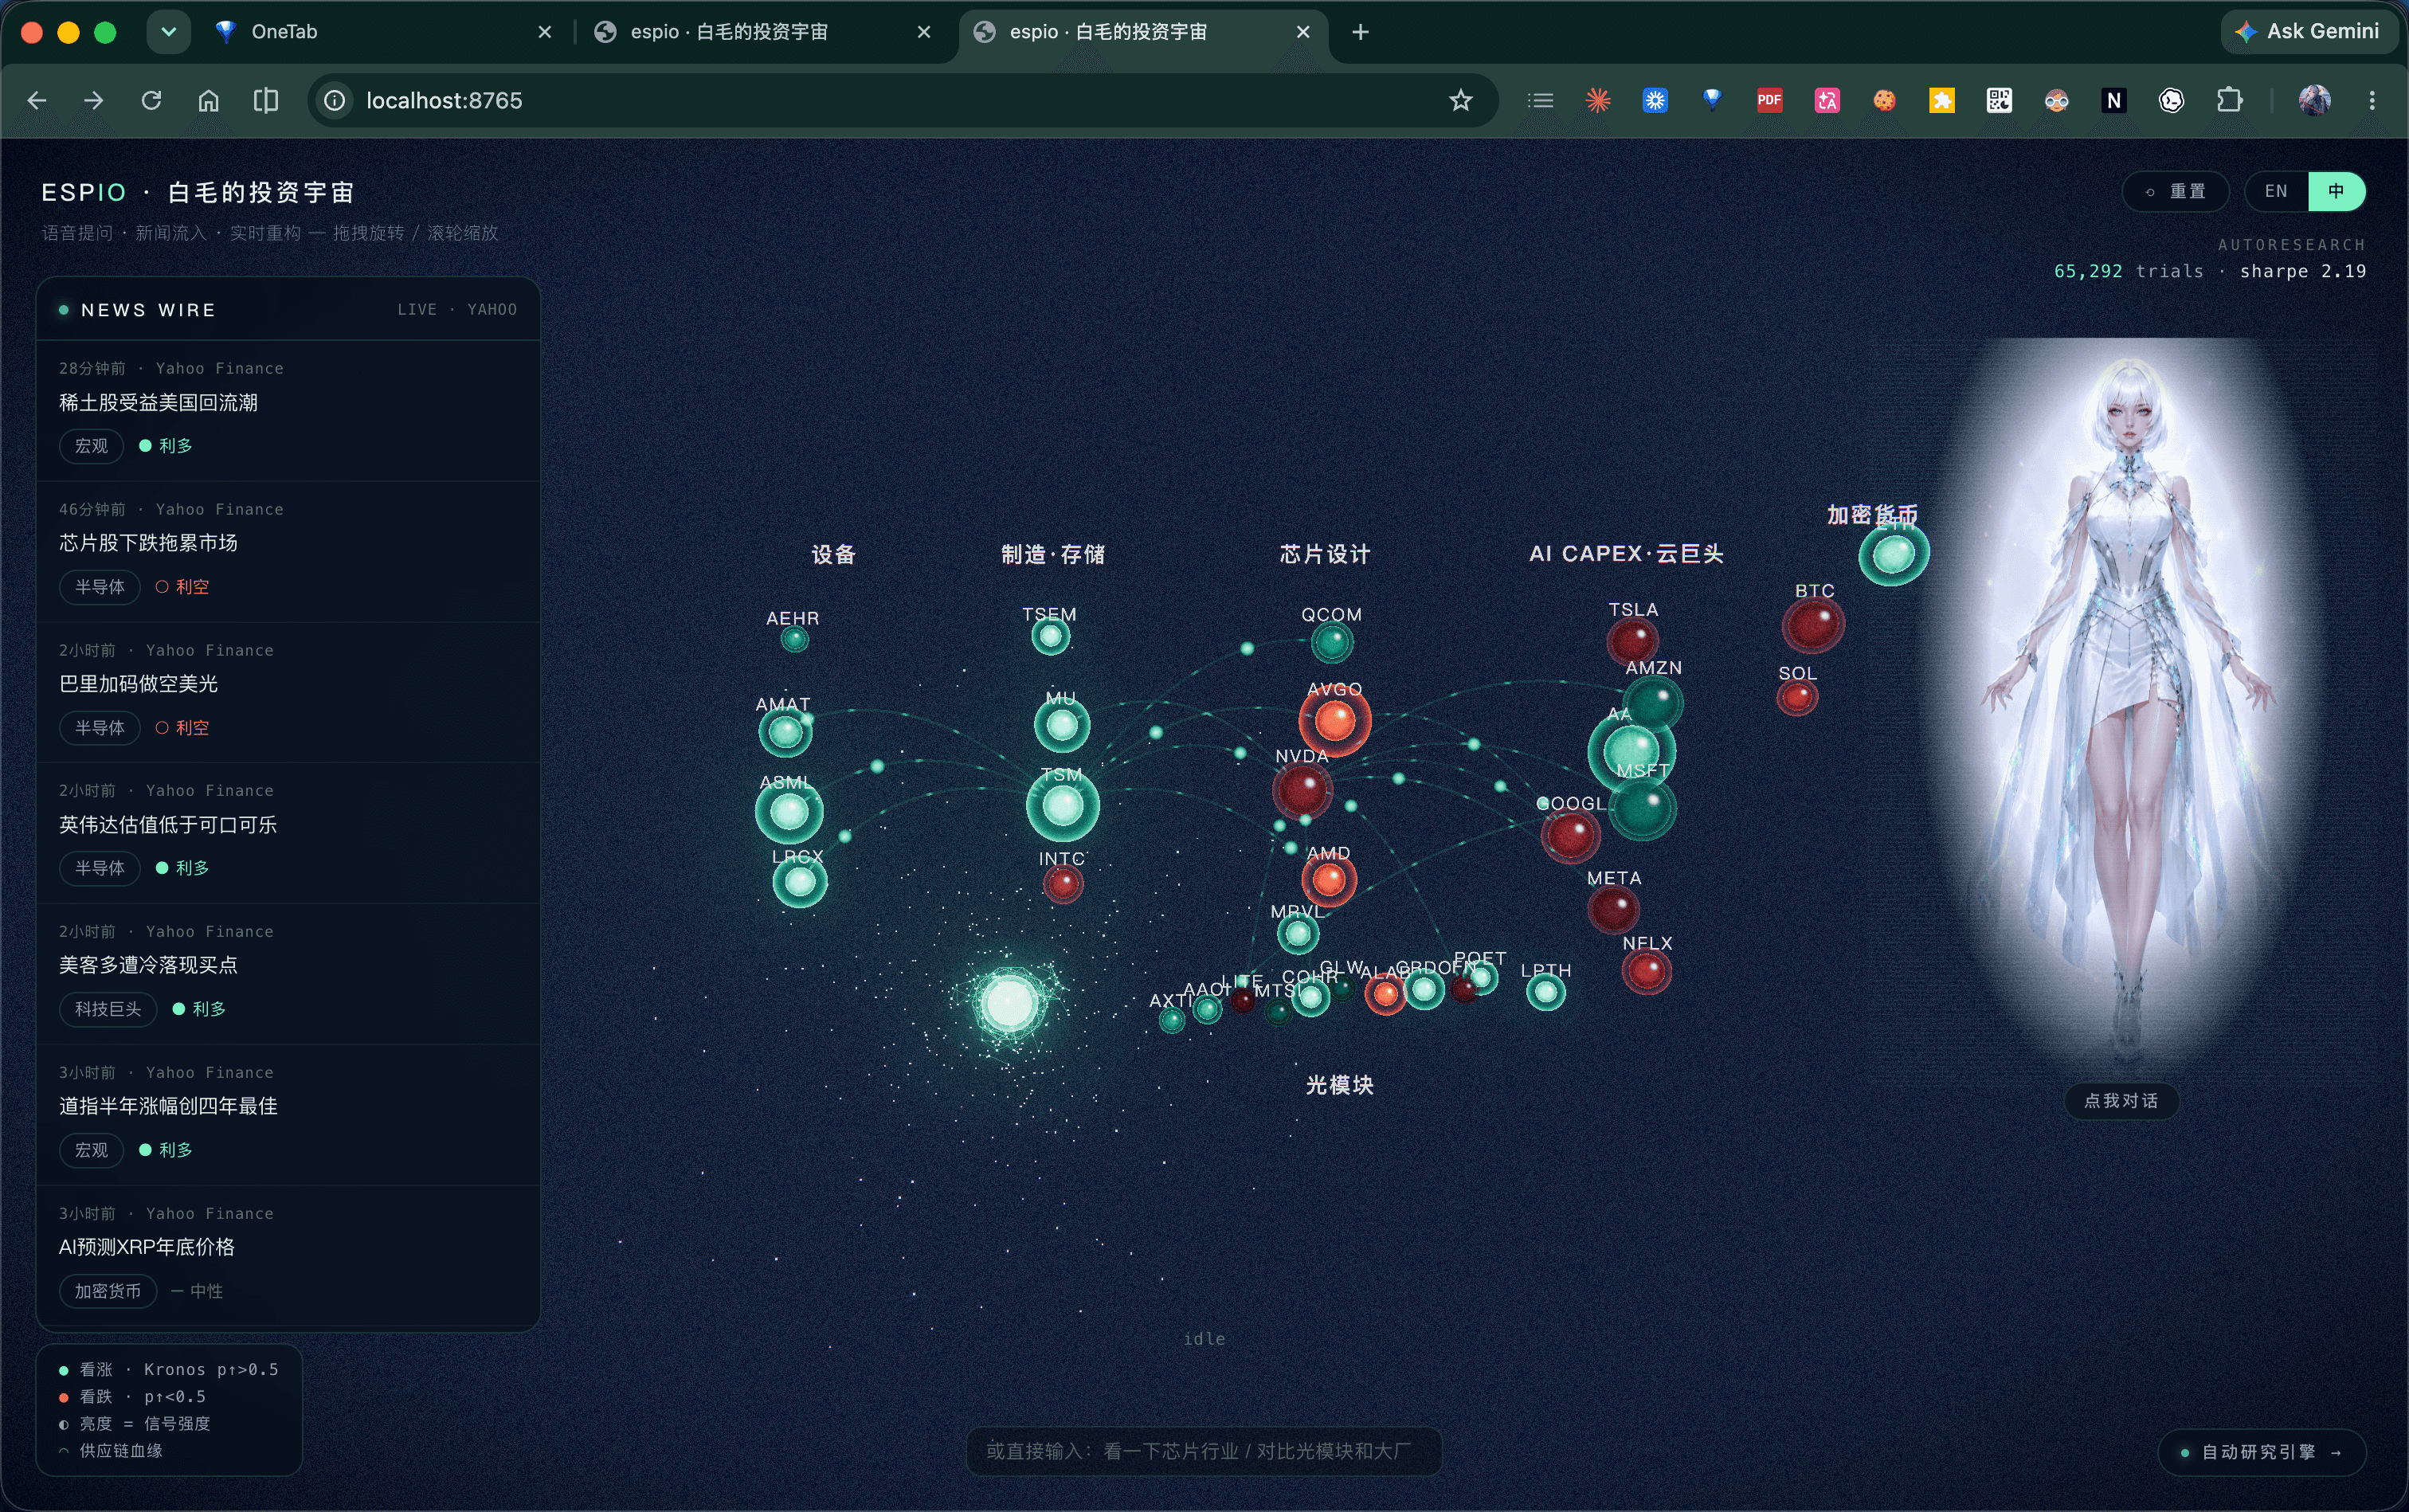Click the 重置 reset button
The image size is (2409, 1512).
tap(2176, 191)
